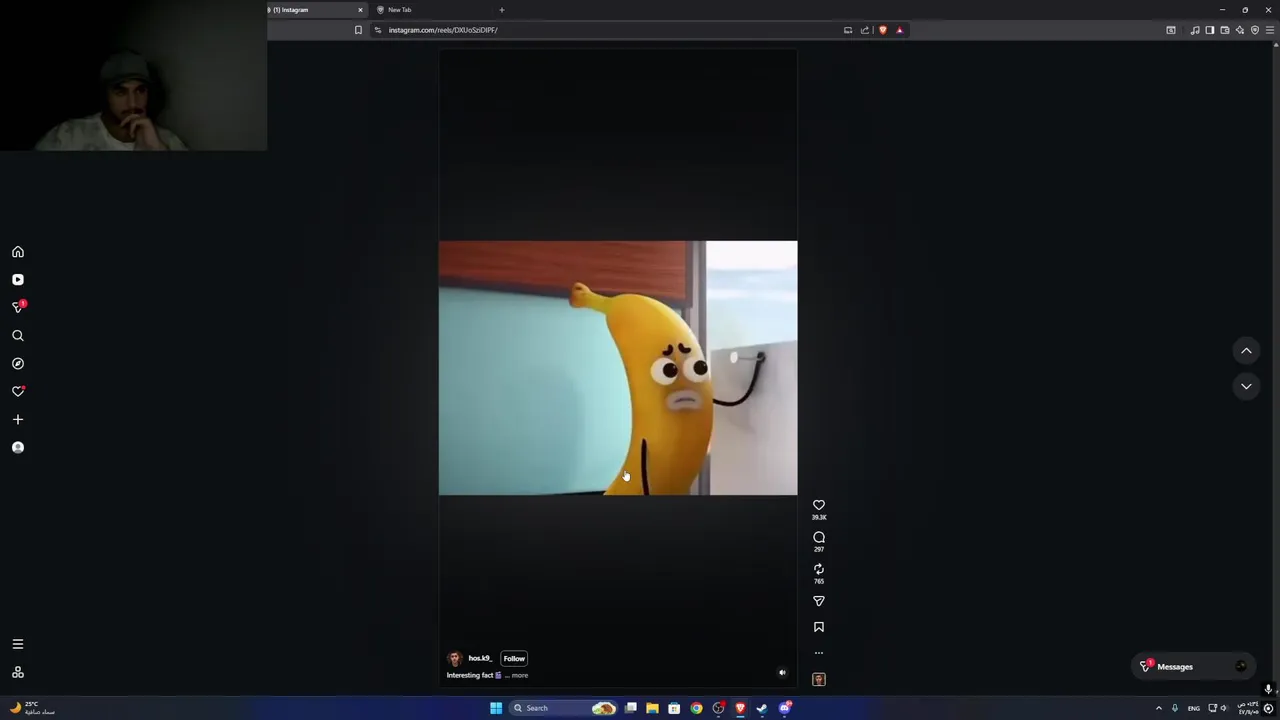This screenshot has height=720, width=1280.
Task: Create new post with plus icon
Action: [x=18, y=420]
